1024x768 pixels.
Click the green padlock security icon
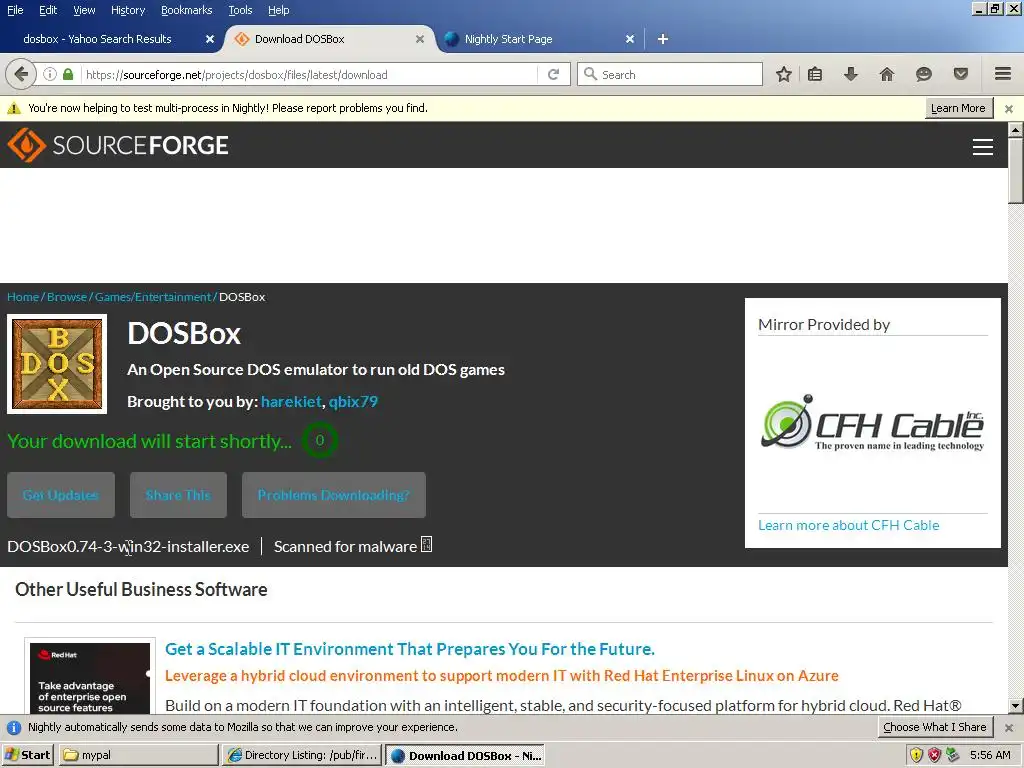tap(68, 74)
